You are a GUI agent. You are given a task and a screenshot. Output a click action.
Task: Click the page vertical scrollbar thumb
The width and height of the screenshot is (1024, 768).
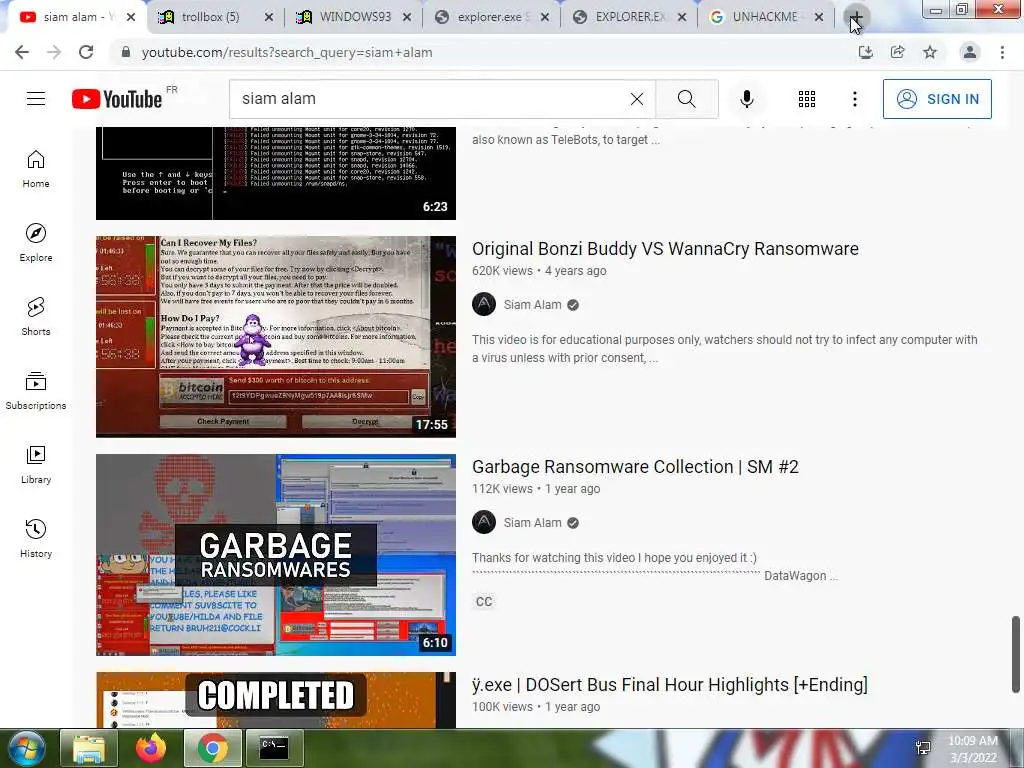tap(1015, 654)
